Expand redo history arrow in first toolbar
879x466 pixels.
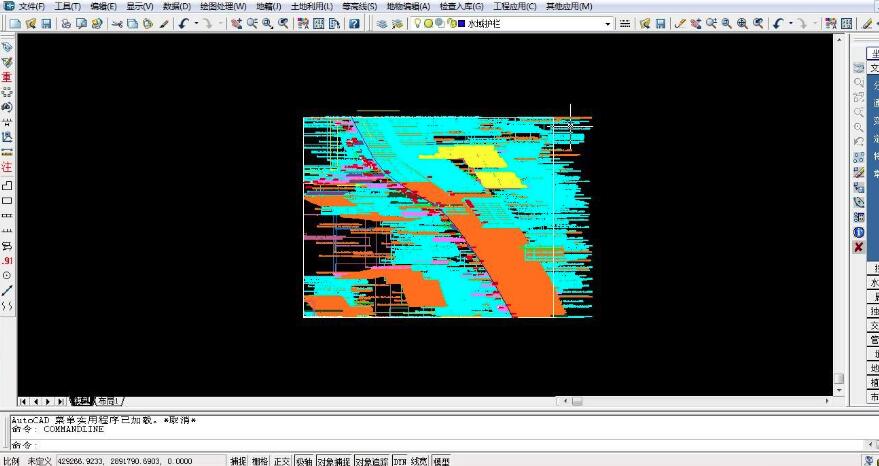[220, 24]
